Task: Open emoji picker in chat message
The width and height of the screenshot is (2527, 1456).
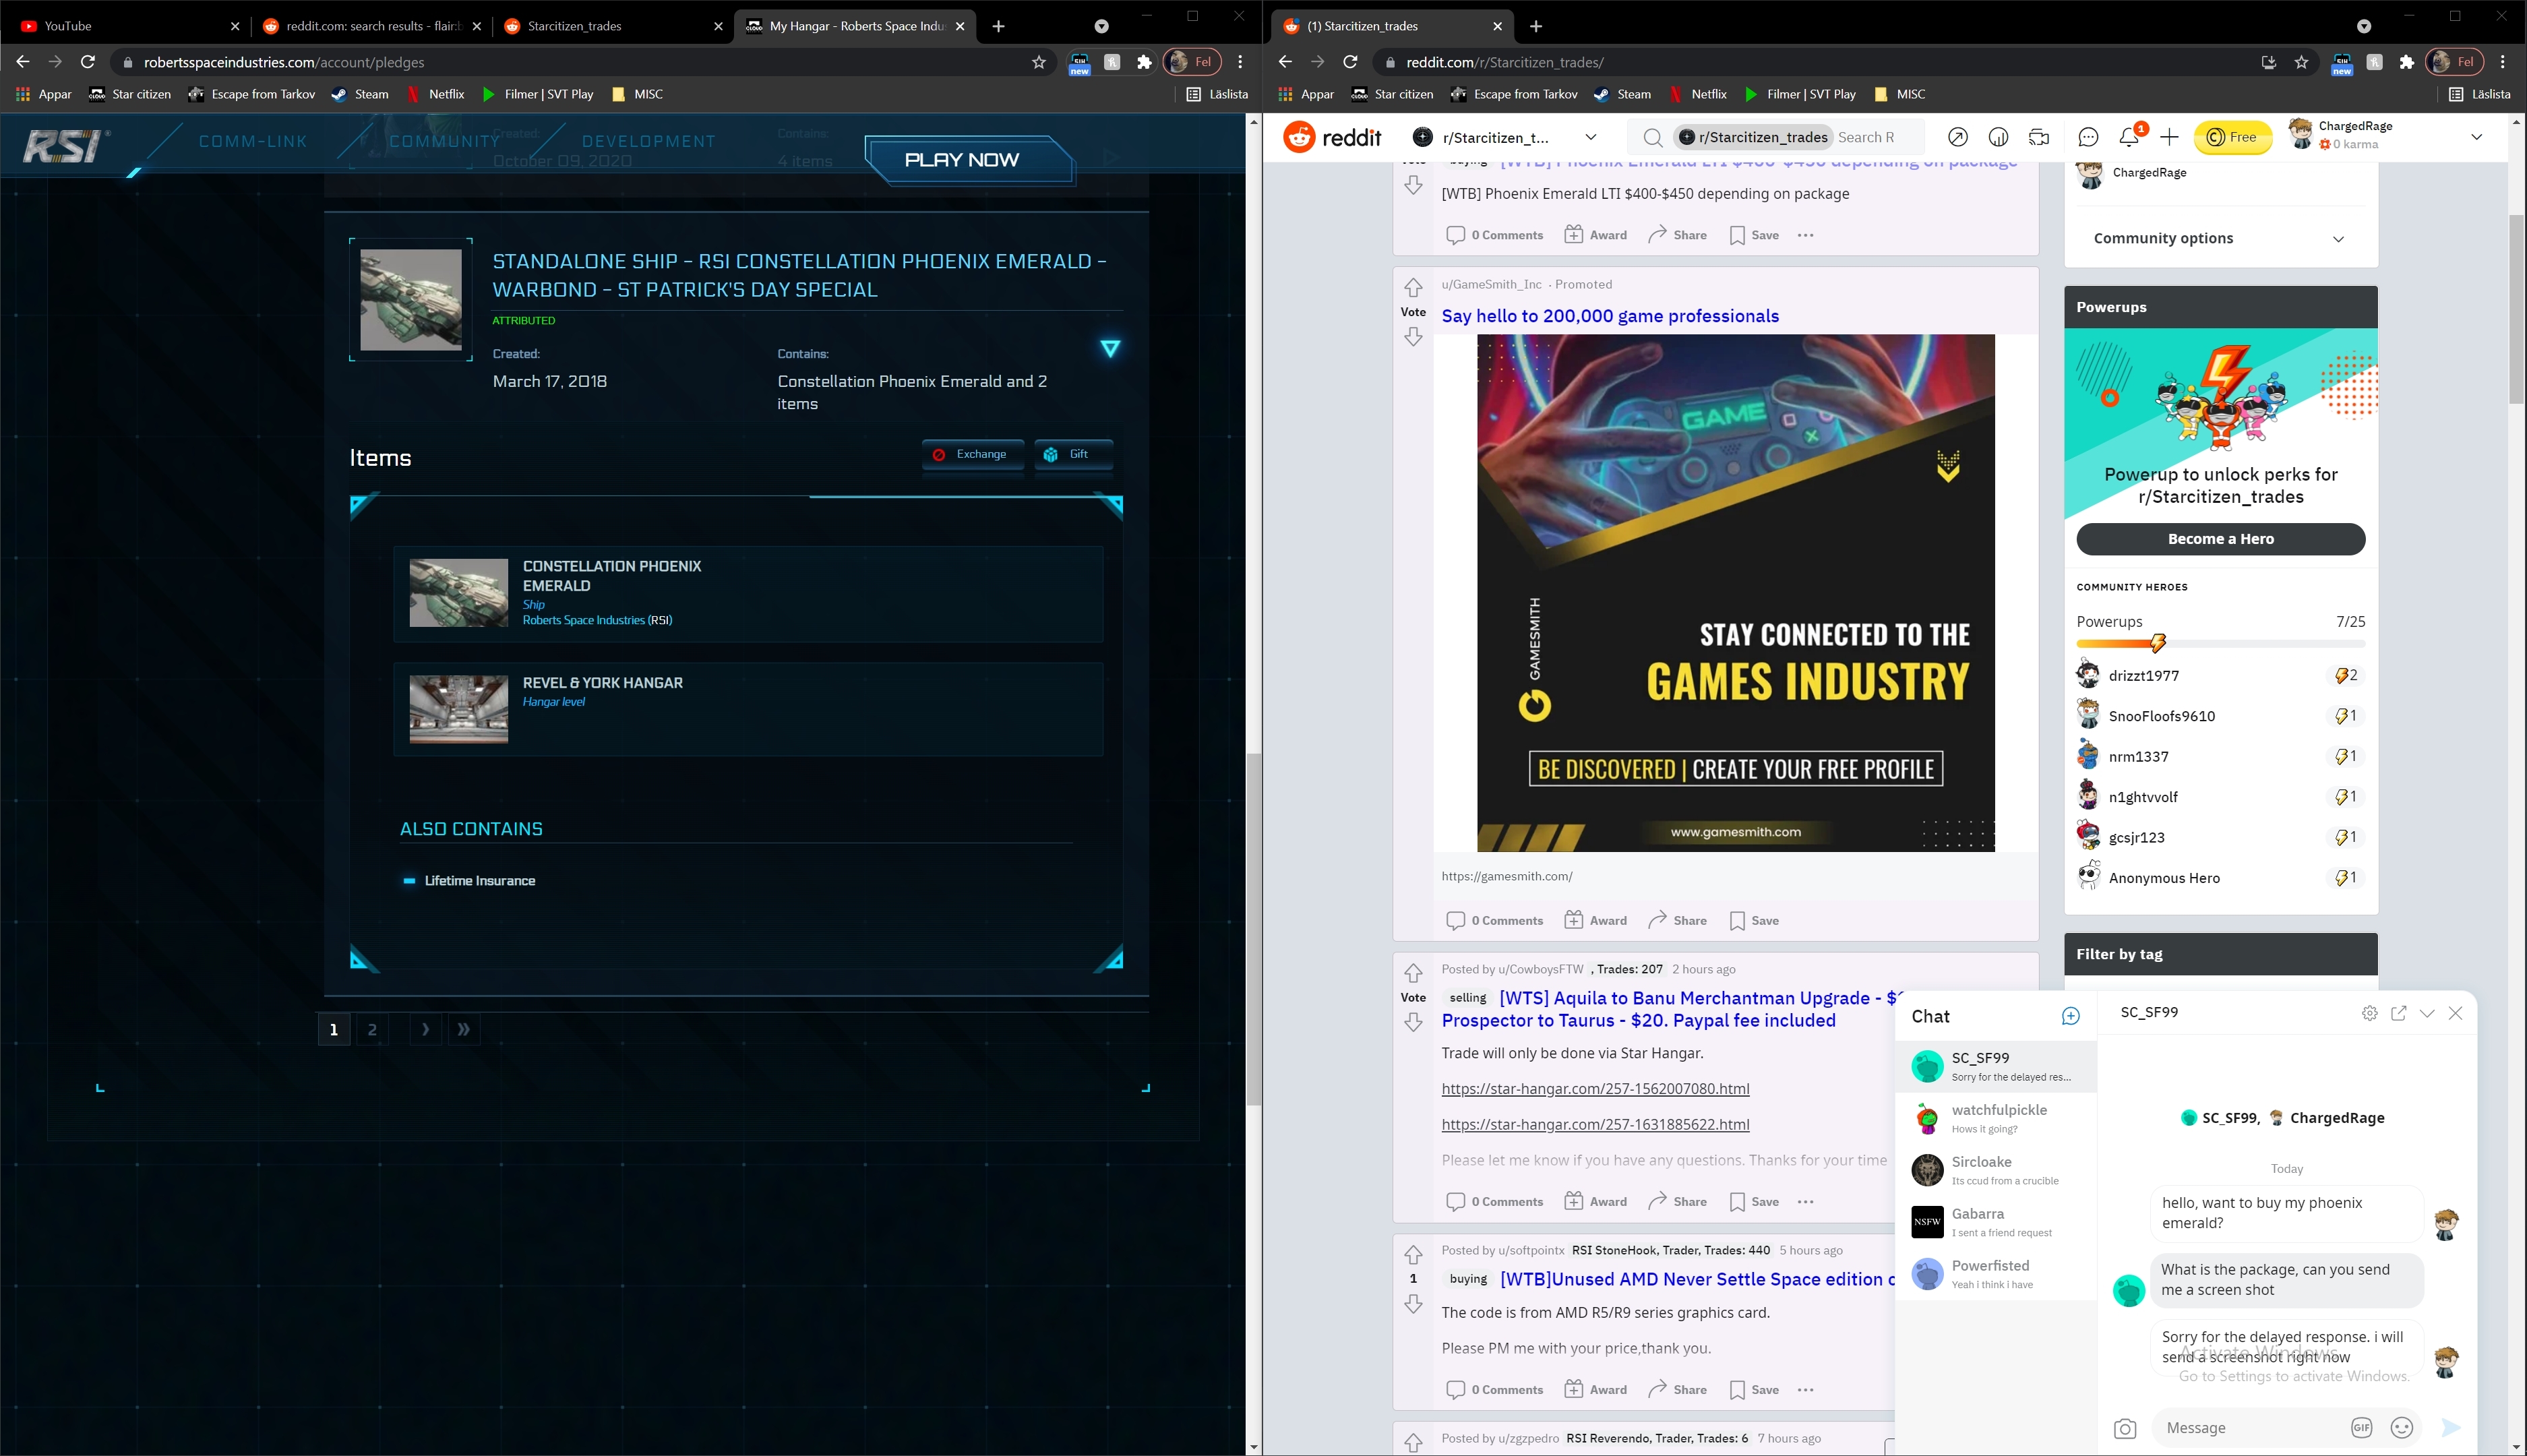Action: point(2401,1428)
